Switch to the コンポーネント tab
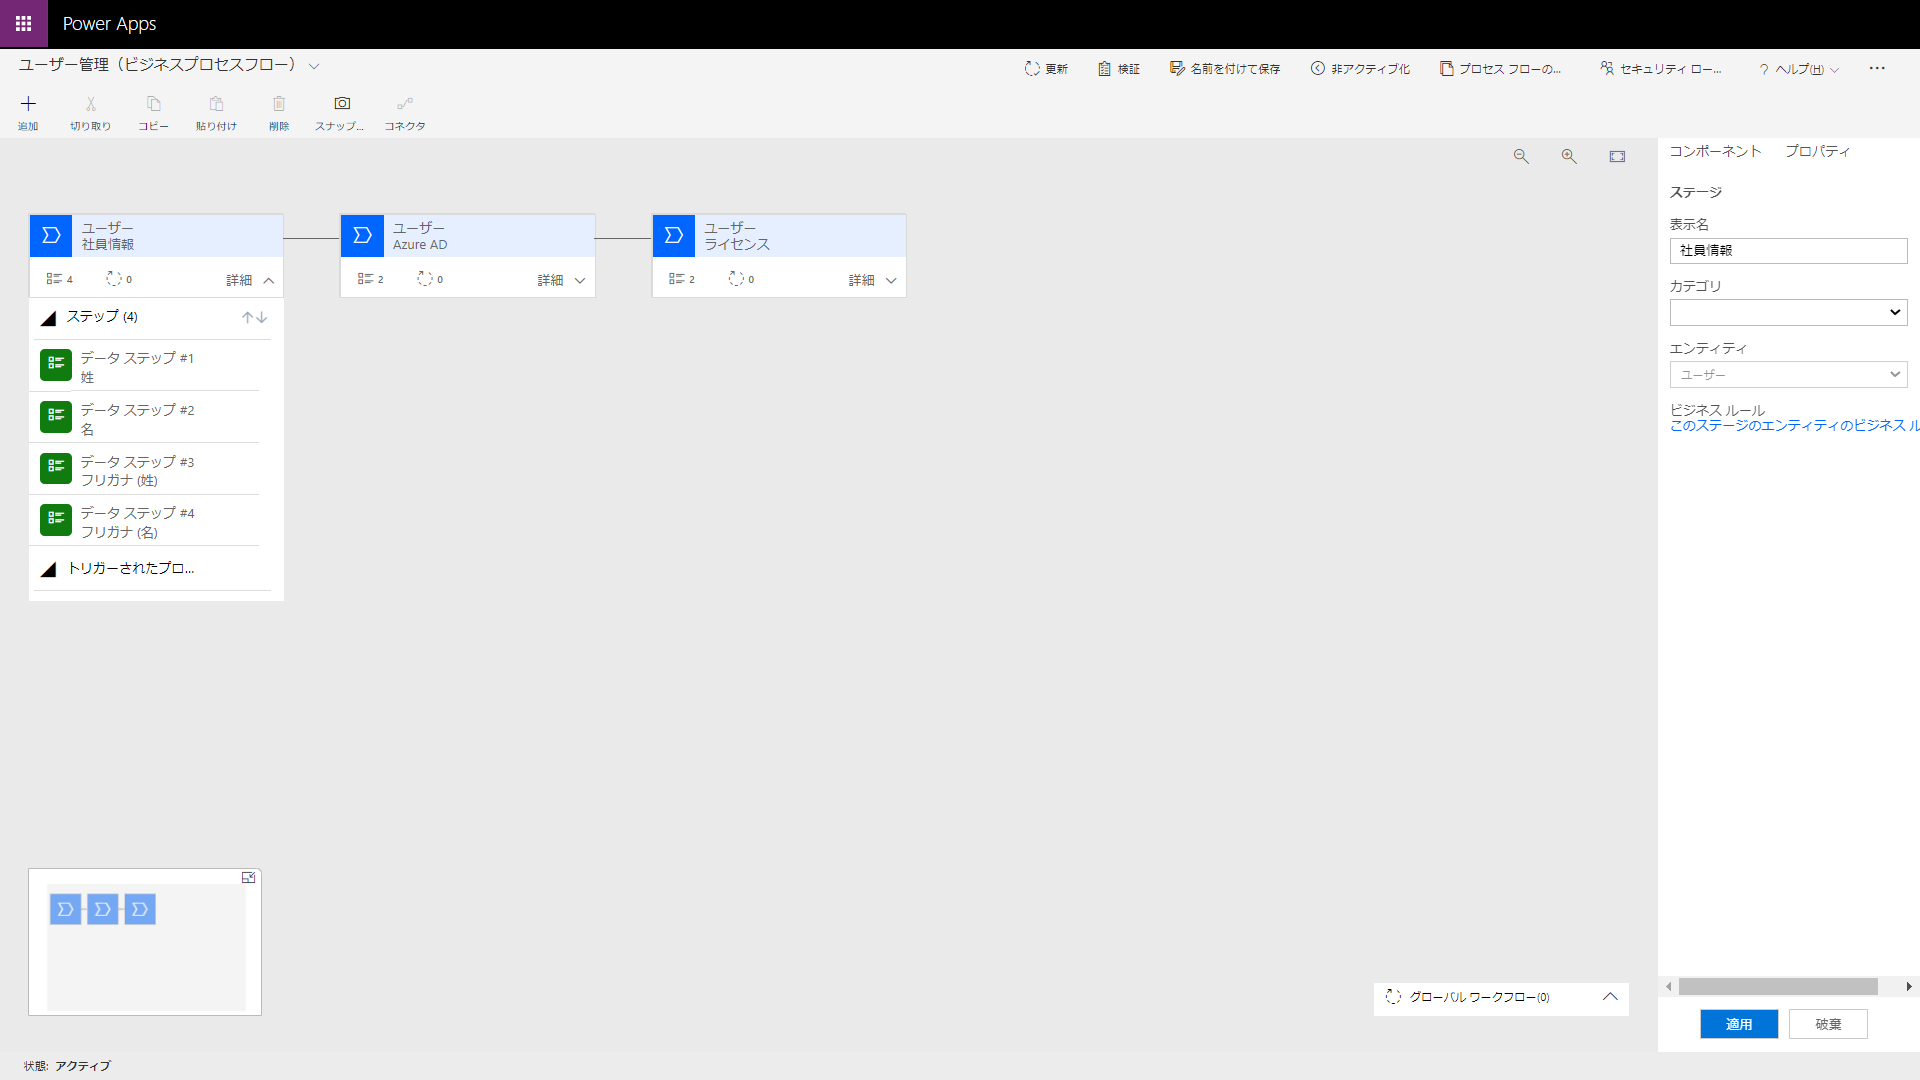The image size is (1920, 1080). (x=1715, y=151)
